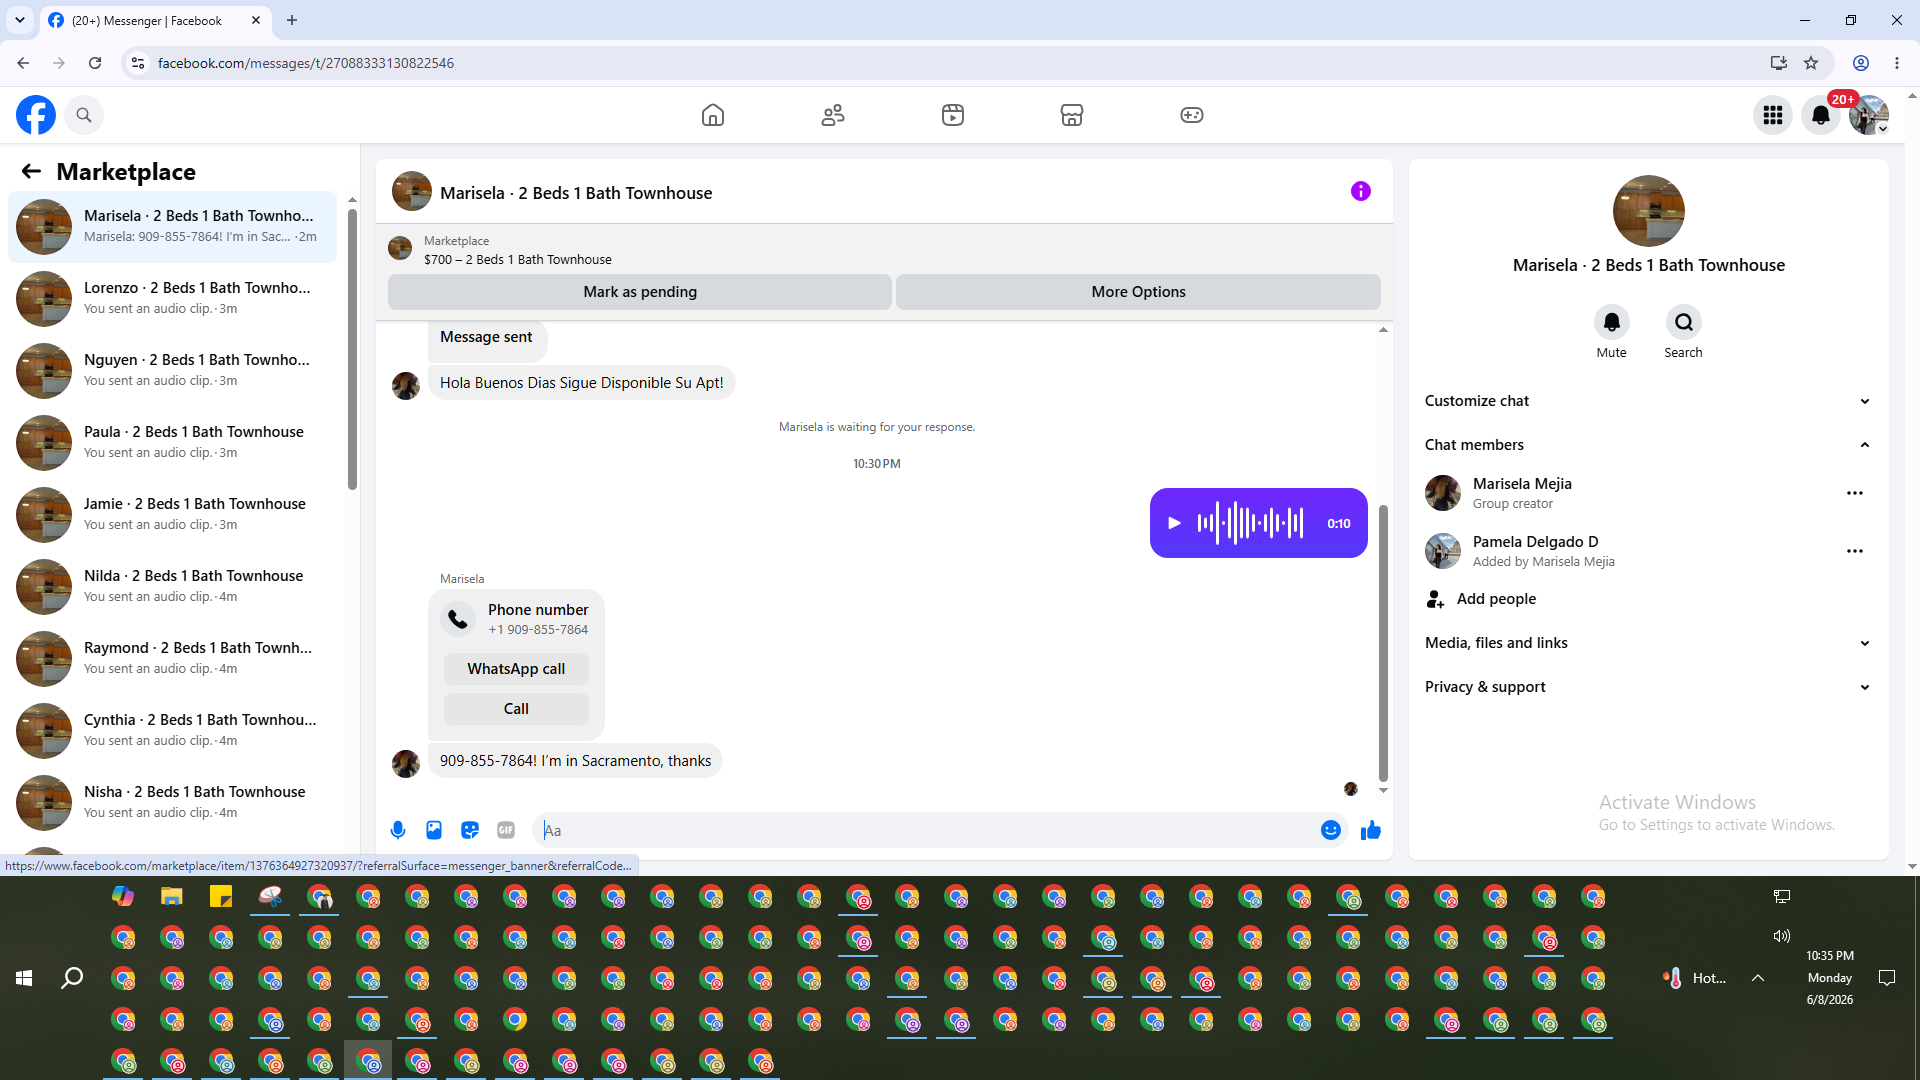Open the emoji picker in message box
The image size is (1920, 1080).
click(1331, 830)
